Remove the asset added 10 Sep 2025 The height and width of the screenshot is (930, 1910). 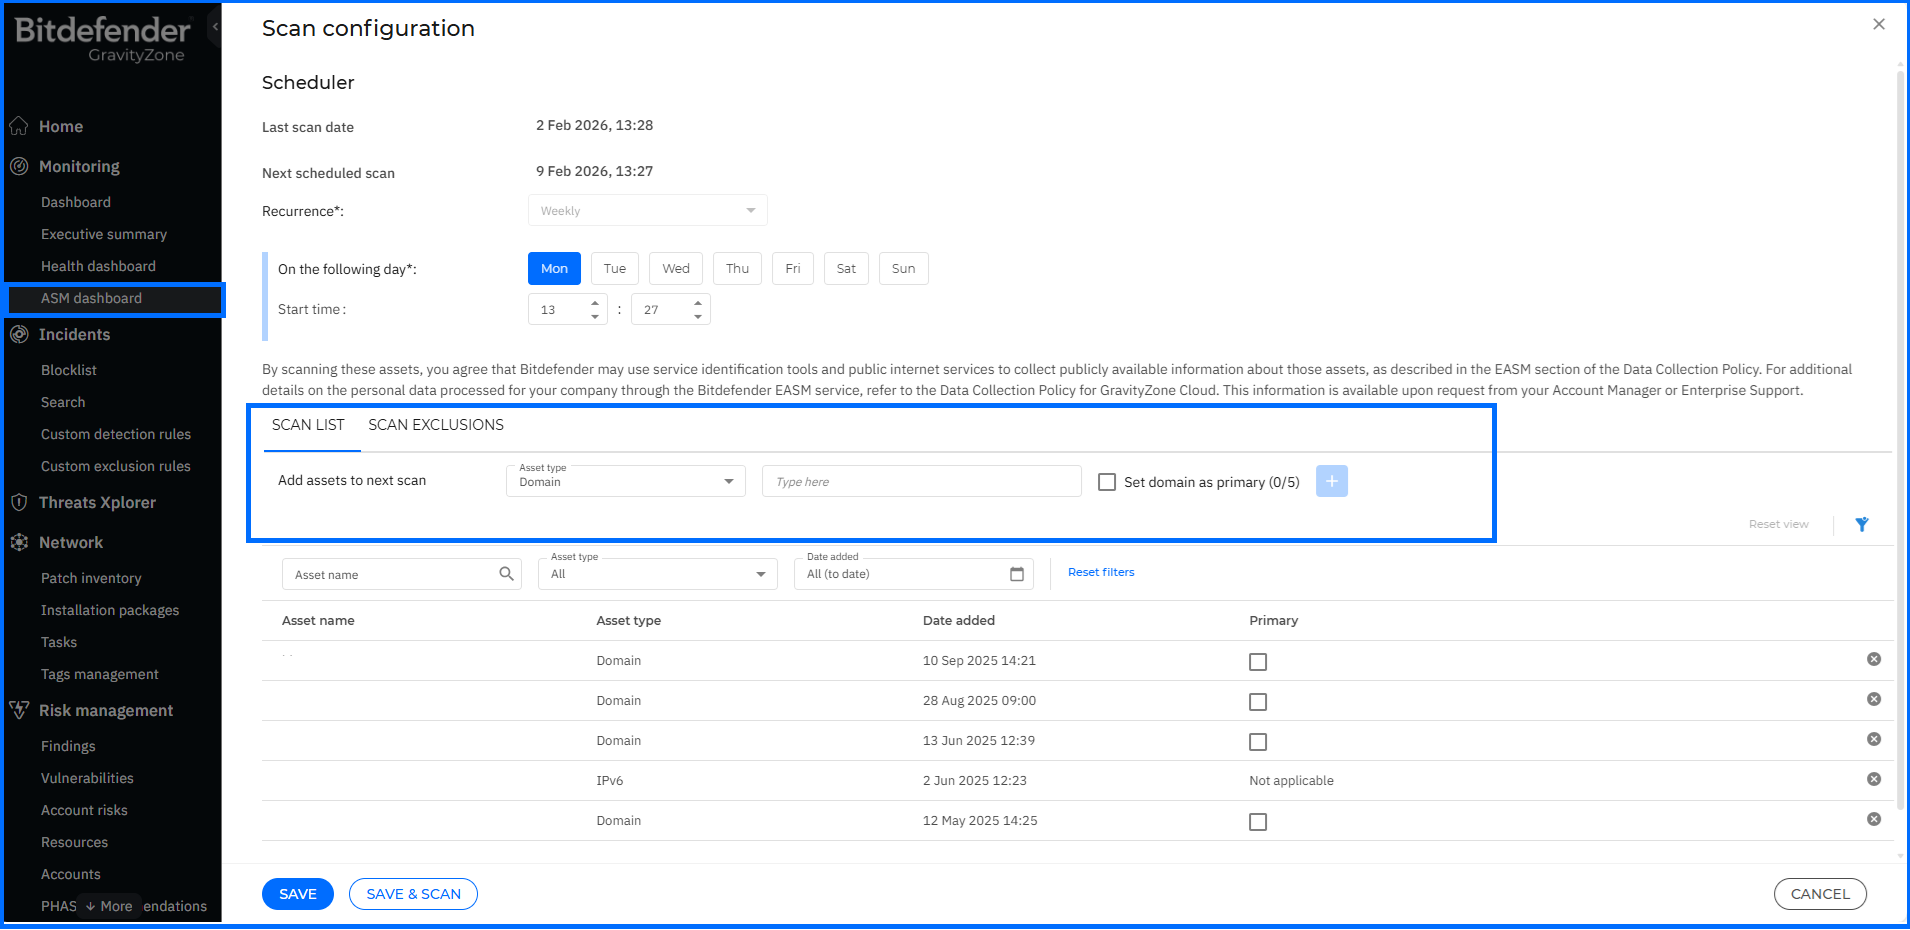point(1873,659)
